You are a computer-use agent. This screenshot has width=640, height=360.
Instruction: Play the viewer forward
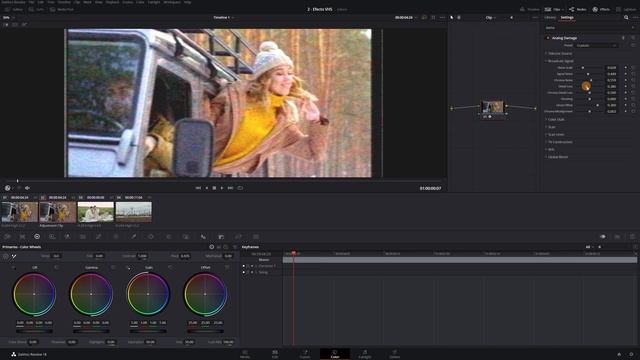pyautogui.click(x=222, y=188)
